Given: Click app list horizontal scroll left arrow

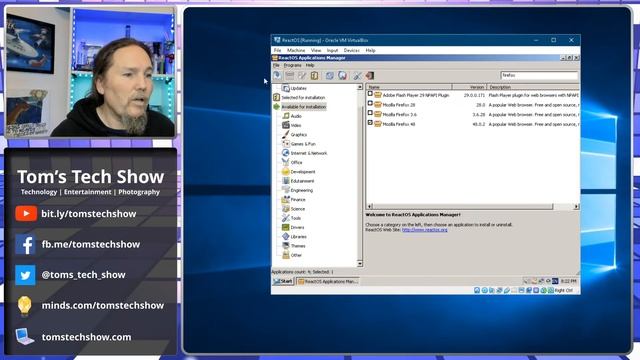Looking at the screenshot, I should [369, 207].
